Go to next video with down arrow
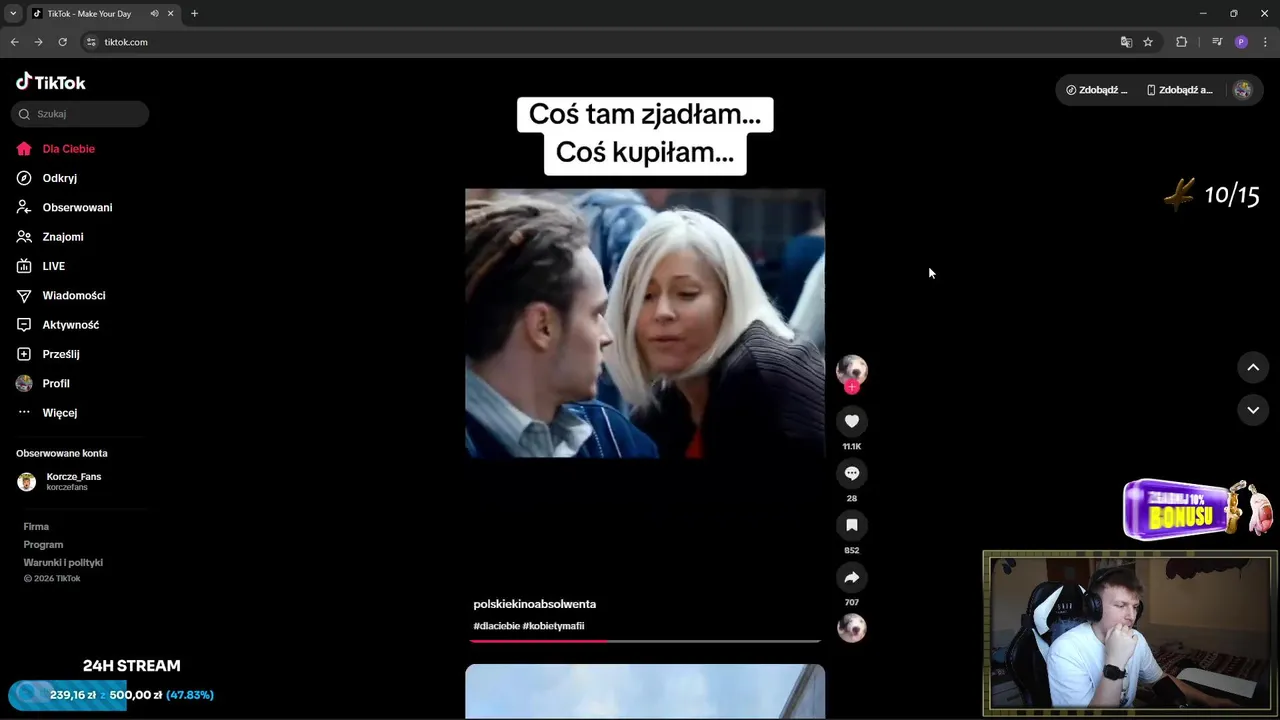Screen dimensions: 1280x720 click(x=1253, y=410)
